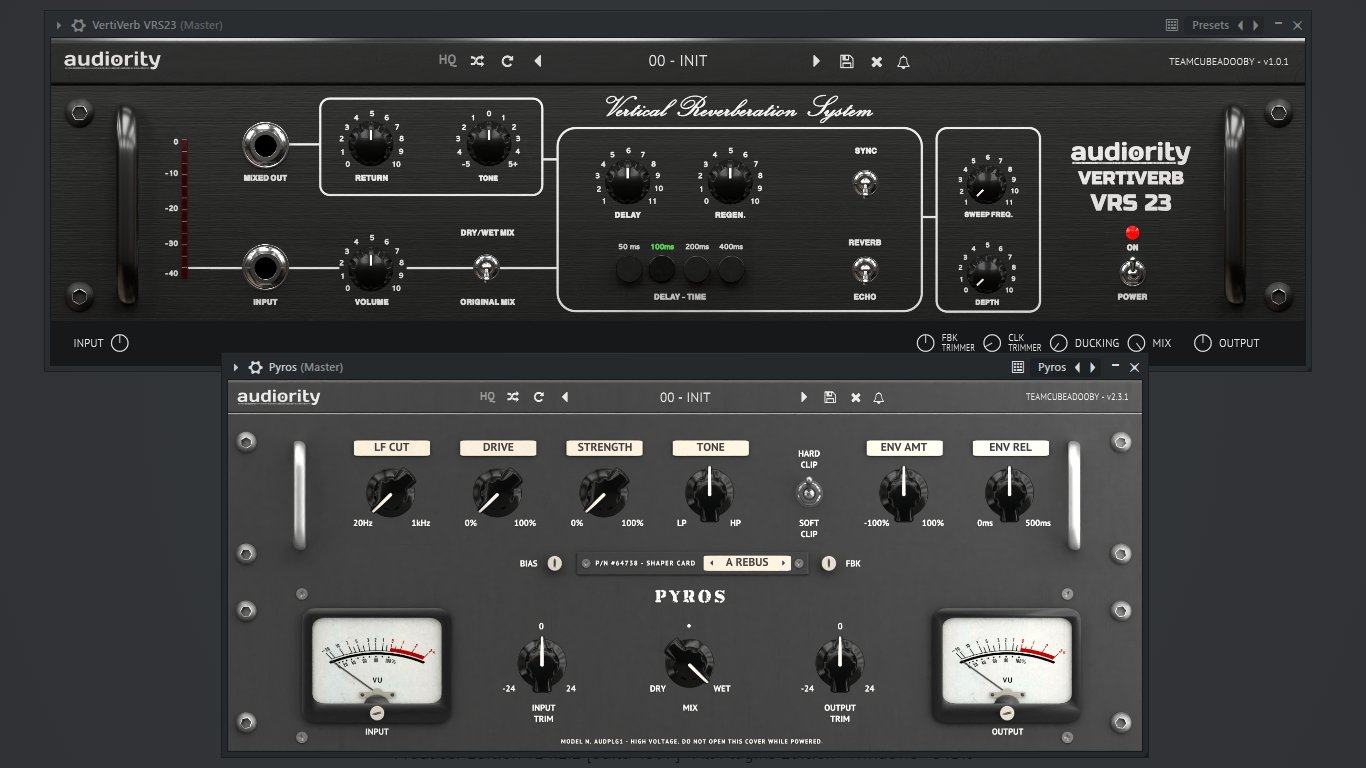1366x768 pixels.
Task: Switch the Hard Clip/Soft Clip toggle
Action: [x=808, y=491]
